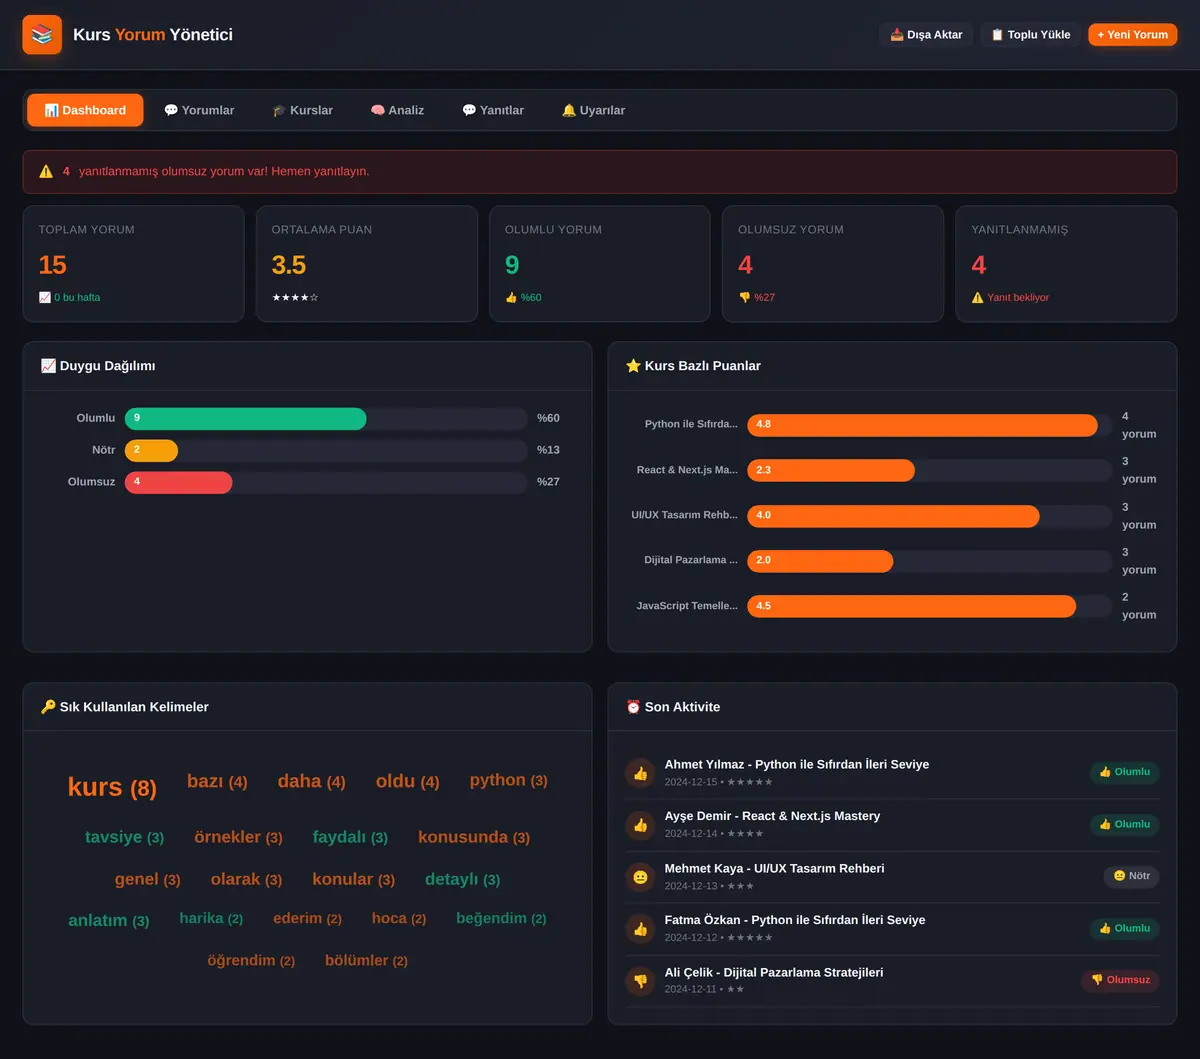This screenshot has width=1200, height=1059.
Task: Click thumbs-up avatar next to Fatma Özkan
Action: click(x=640, y=928)
